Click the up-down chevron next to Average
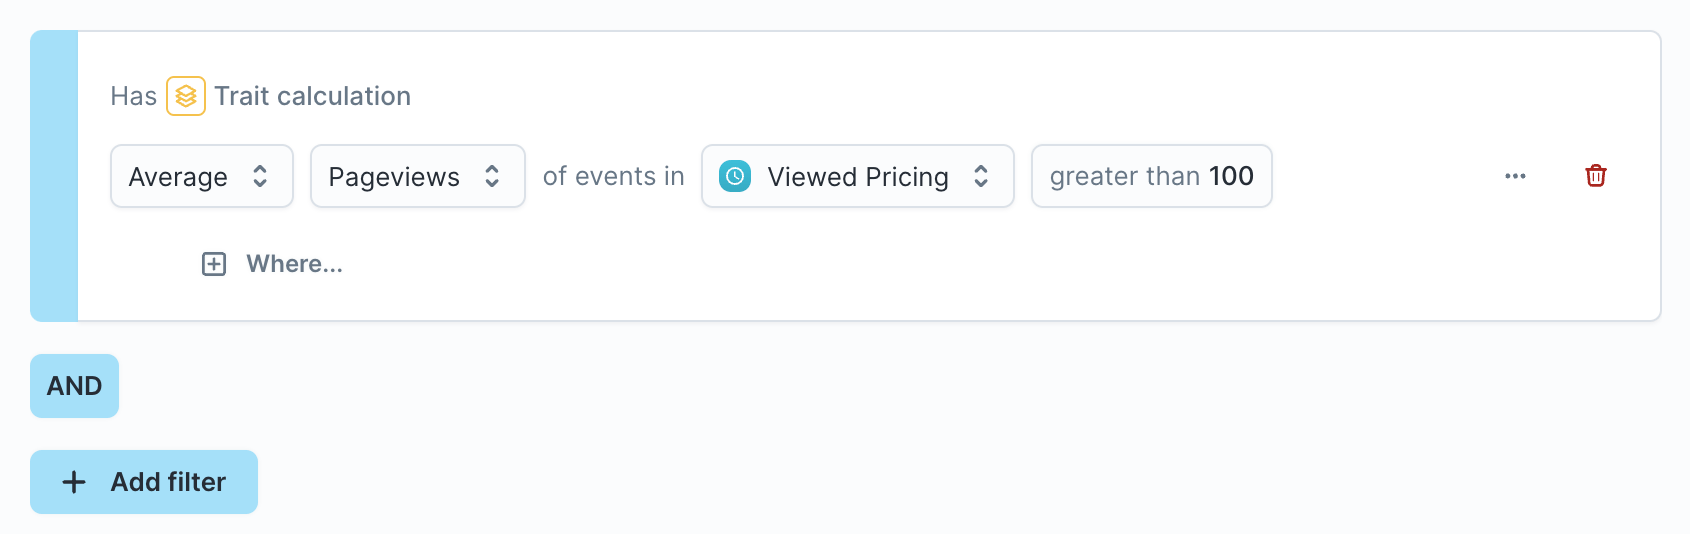The width and height of the screenshot is (1690, 534). [x=260, y=176]
